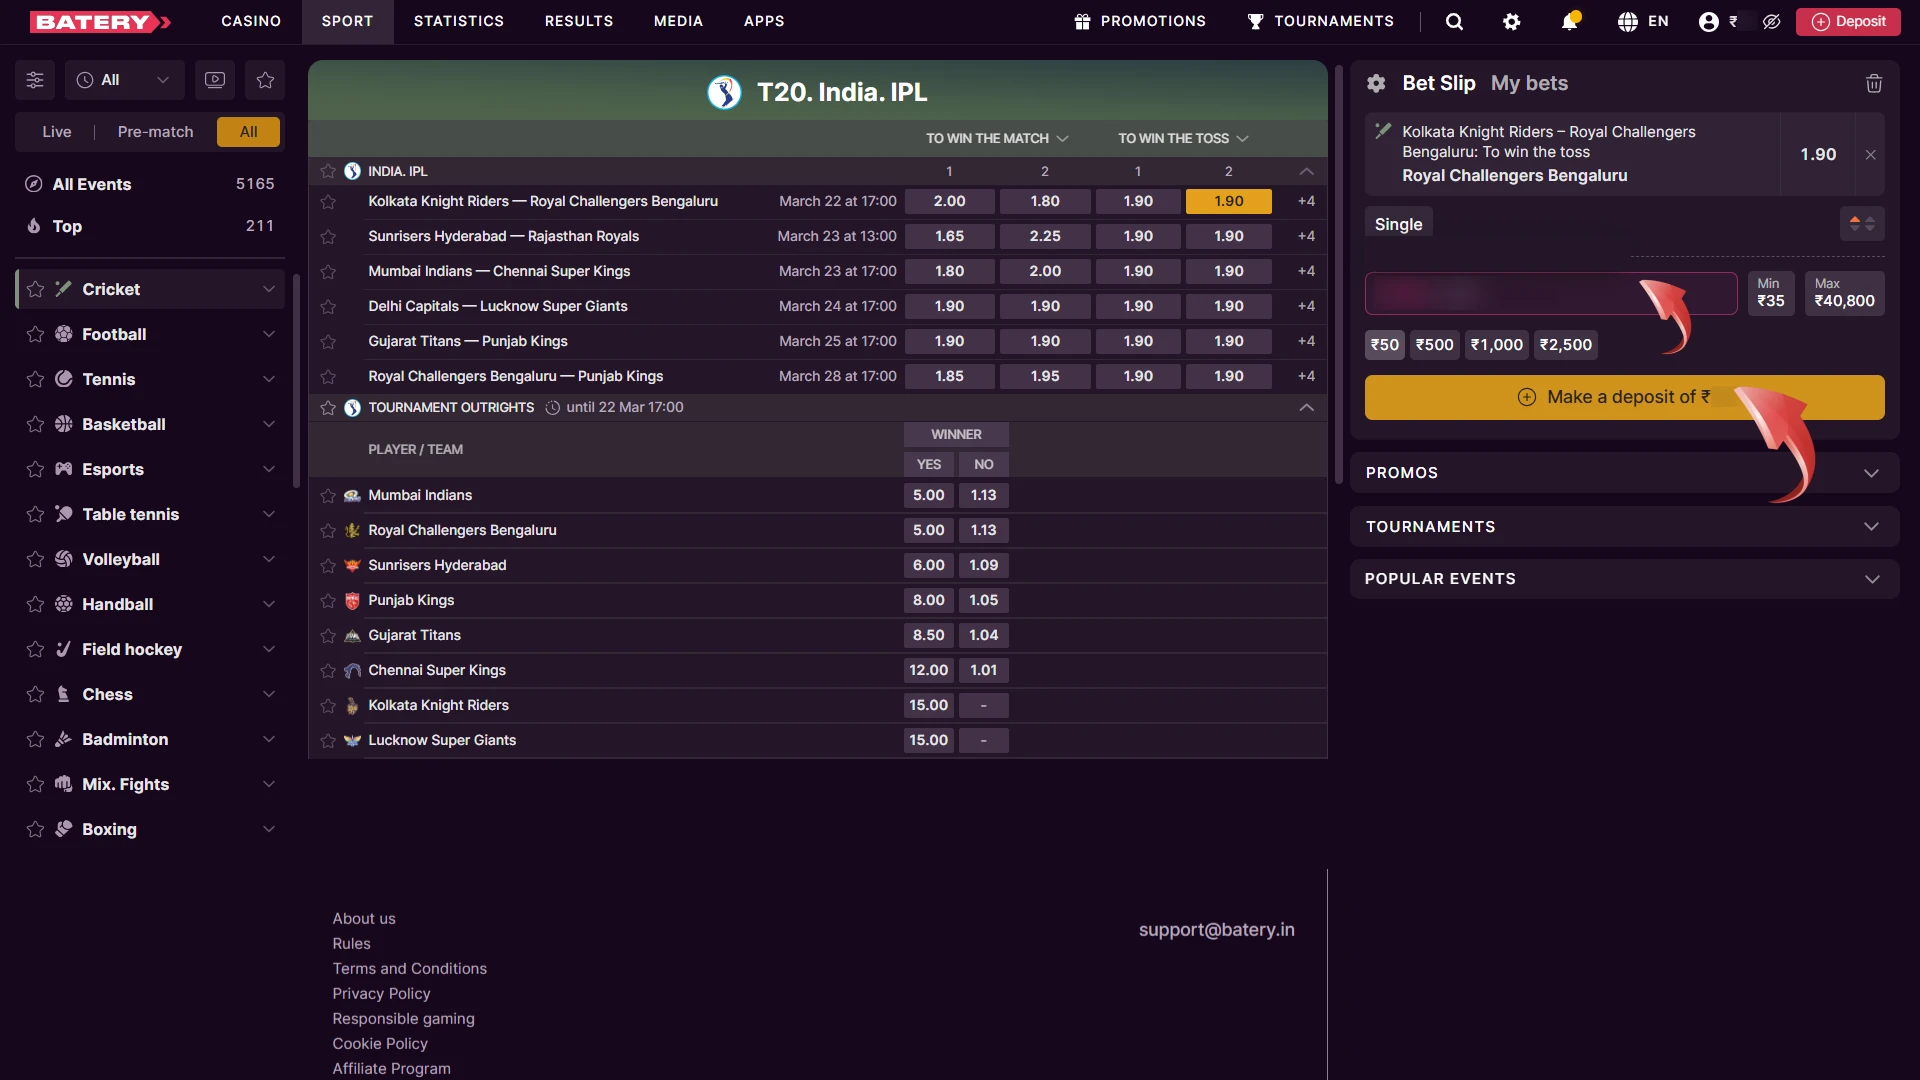Viewport: 1920px width, 1080px height.
Task: Open the My bets tab
Action: [1529, 84]
